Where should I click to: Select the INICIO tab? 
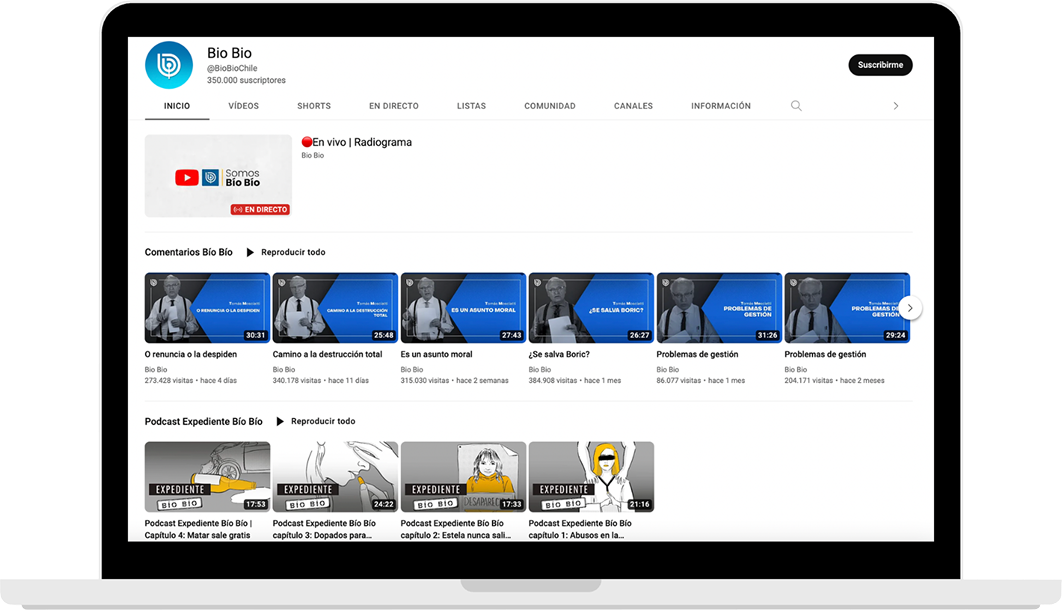[x=177, y=106]
